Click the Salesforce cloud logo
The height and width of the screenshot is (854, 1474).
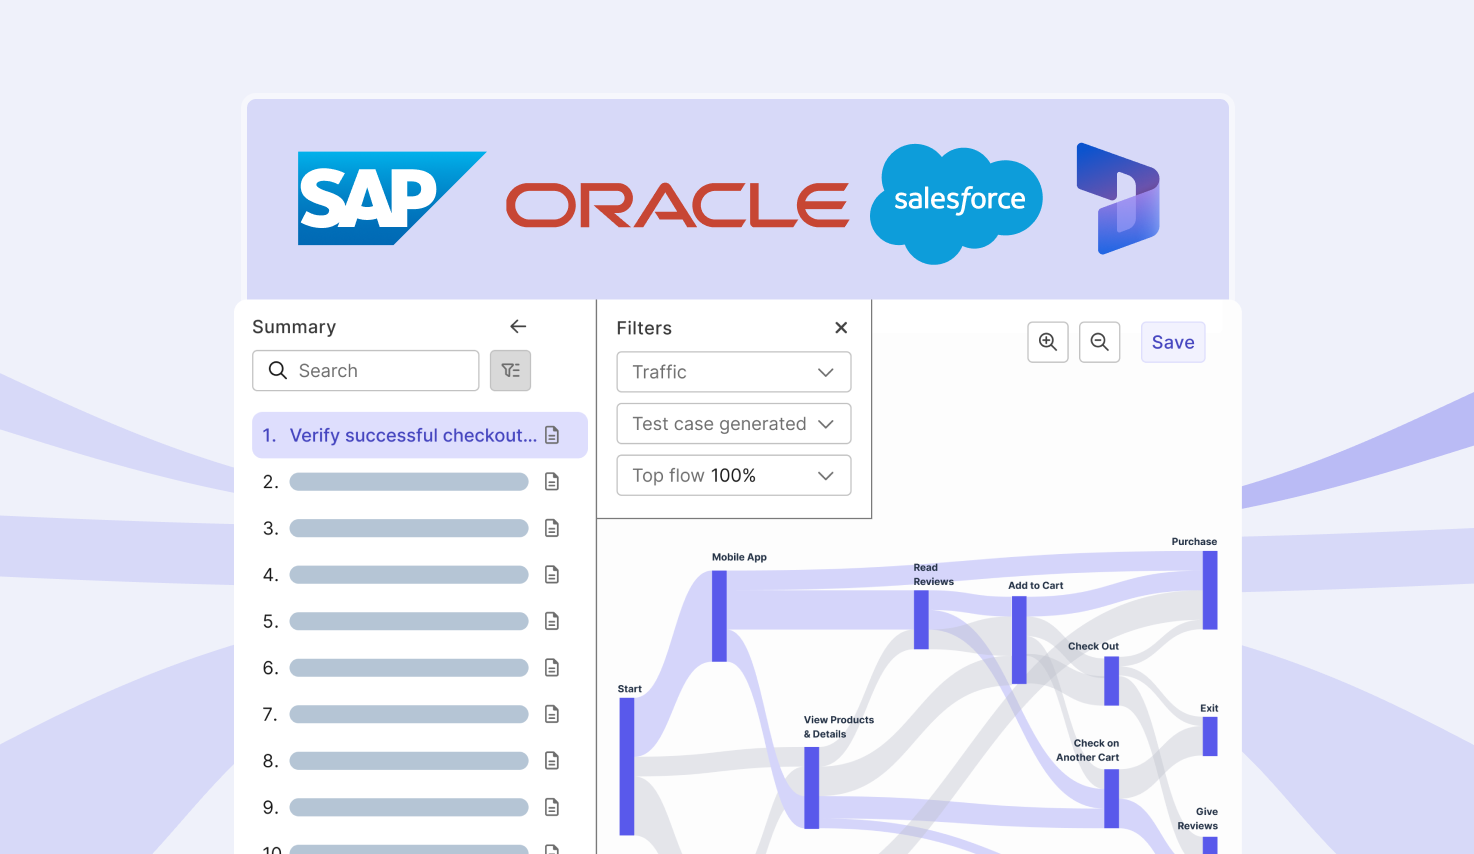pos(956,203)
